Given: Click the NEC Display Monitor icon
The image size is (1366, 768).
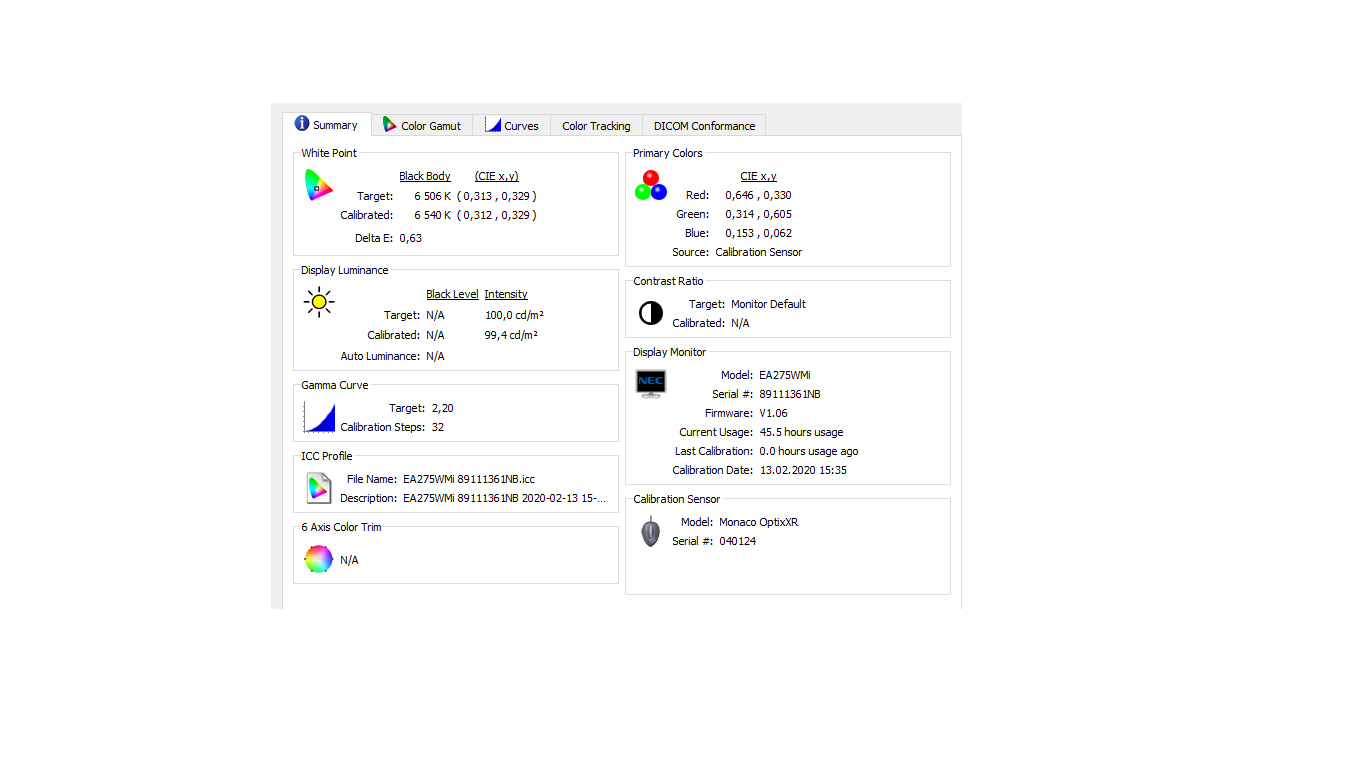Looking at the screenshot, I should 651,384.
